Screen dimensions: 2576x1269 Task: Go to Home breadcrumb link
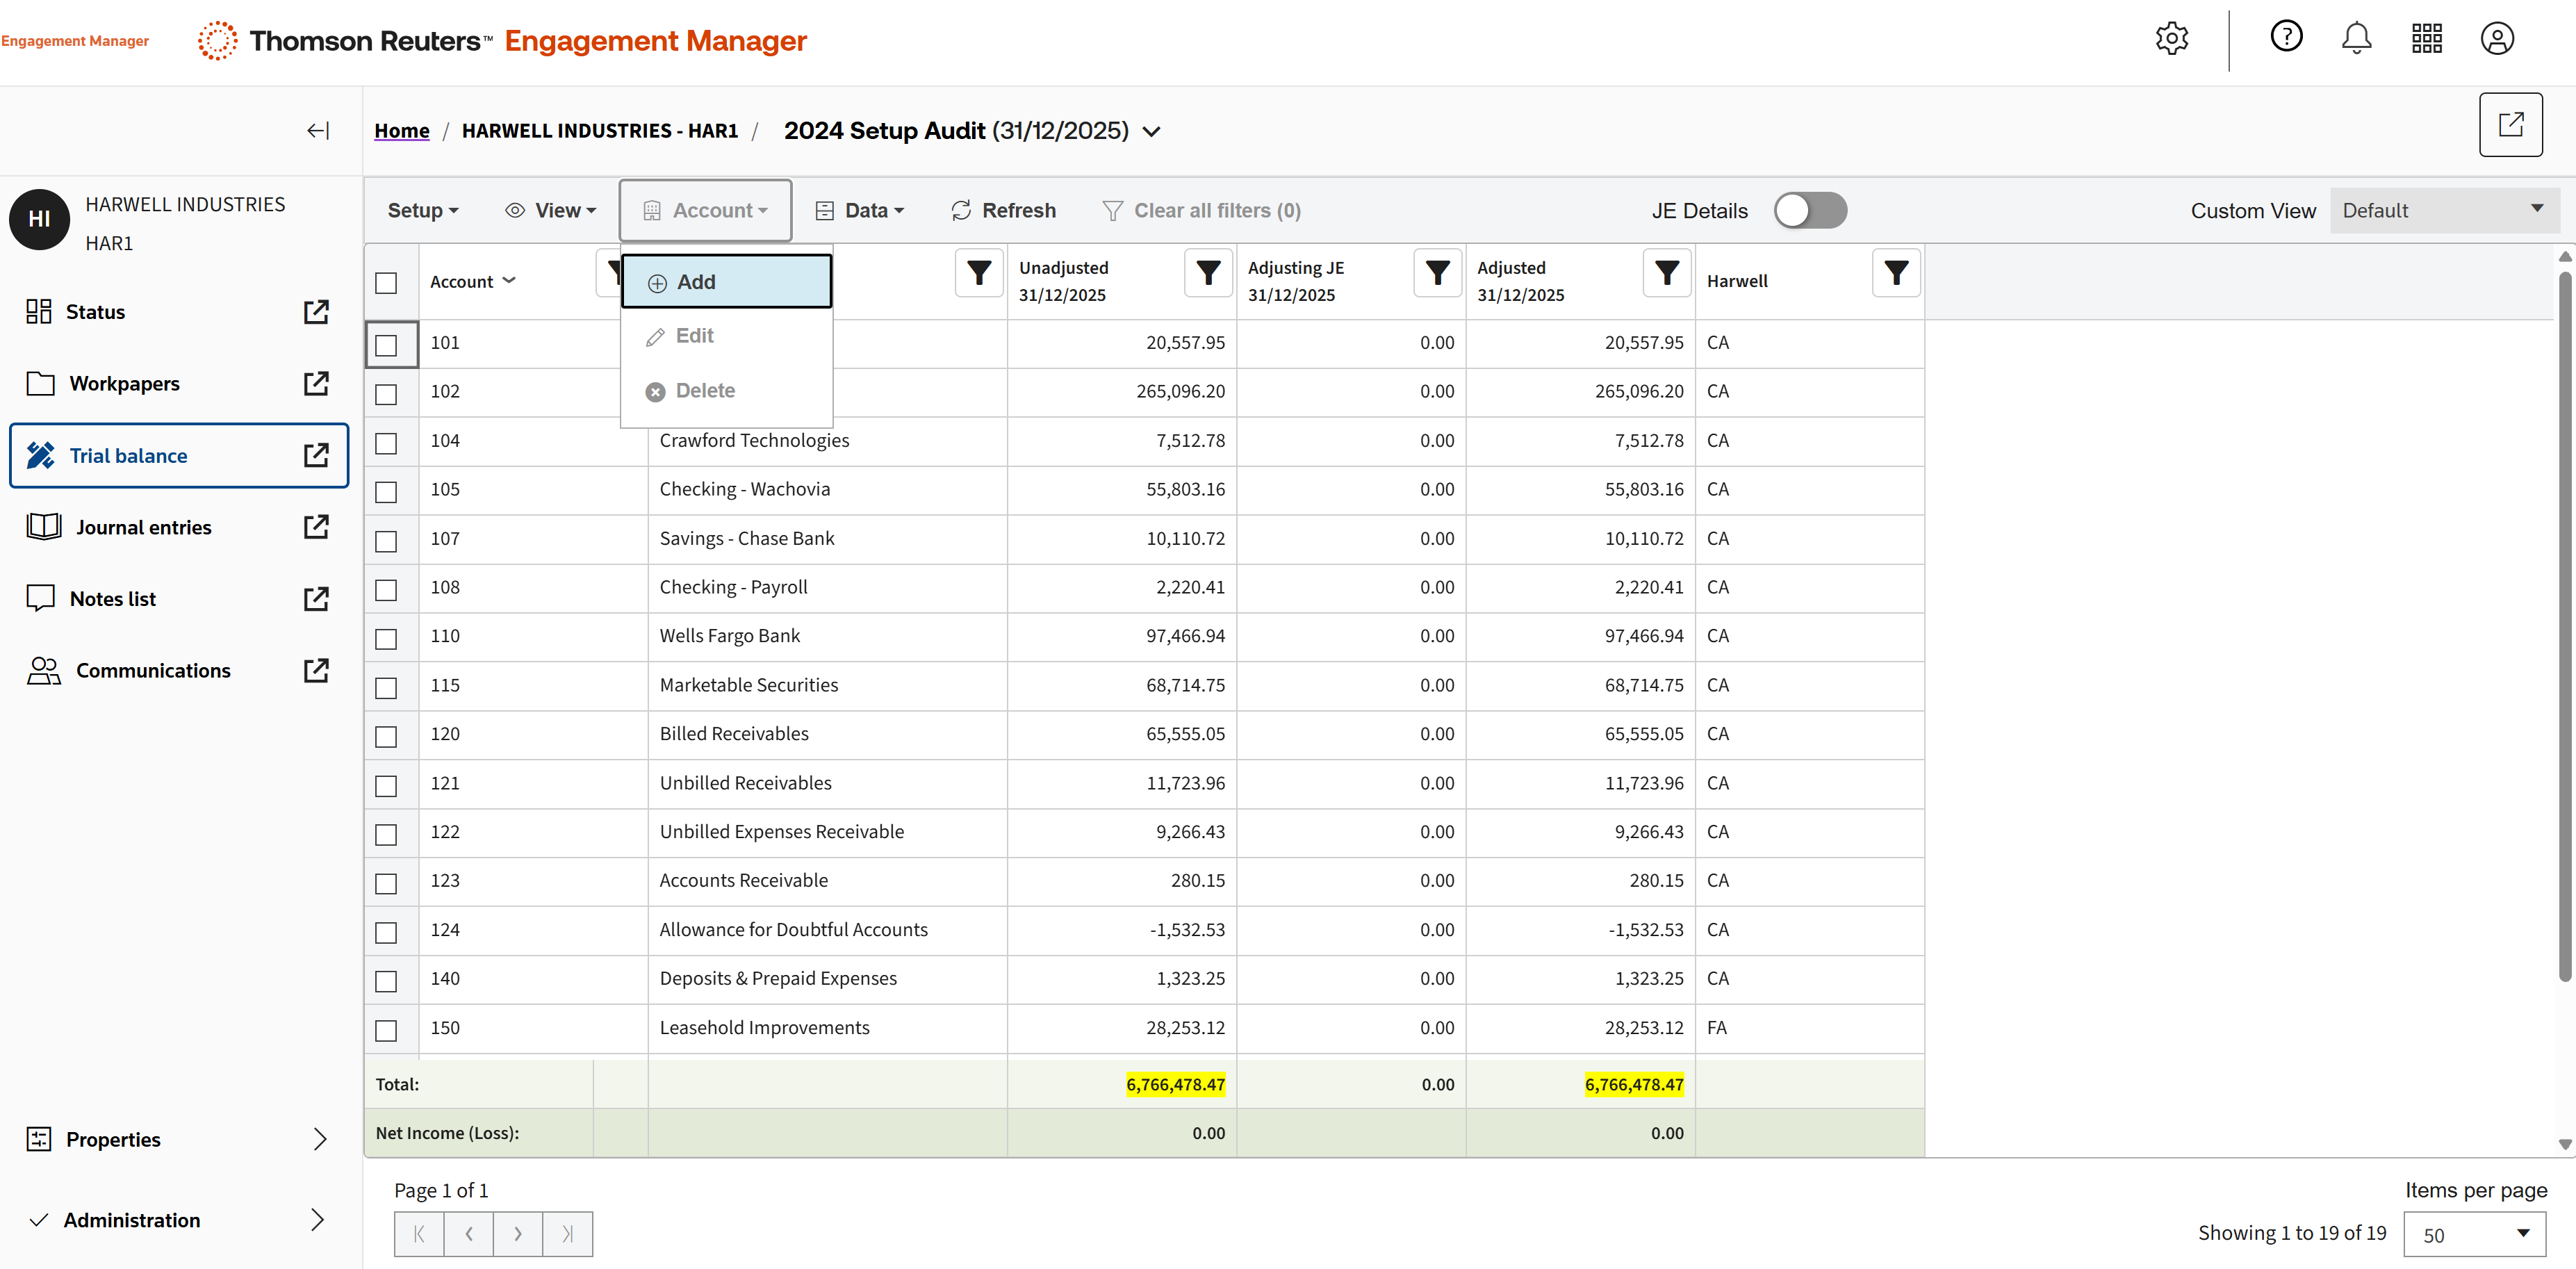(401, 131)
